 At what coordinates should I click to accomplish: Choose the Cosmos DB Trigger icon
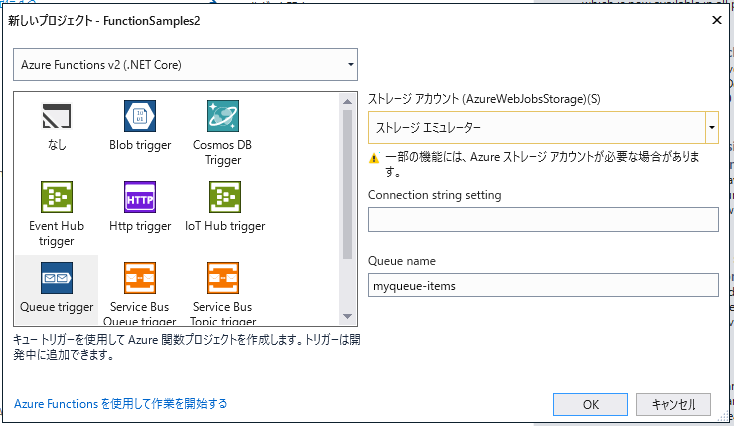223,116
